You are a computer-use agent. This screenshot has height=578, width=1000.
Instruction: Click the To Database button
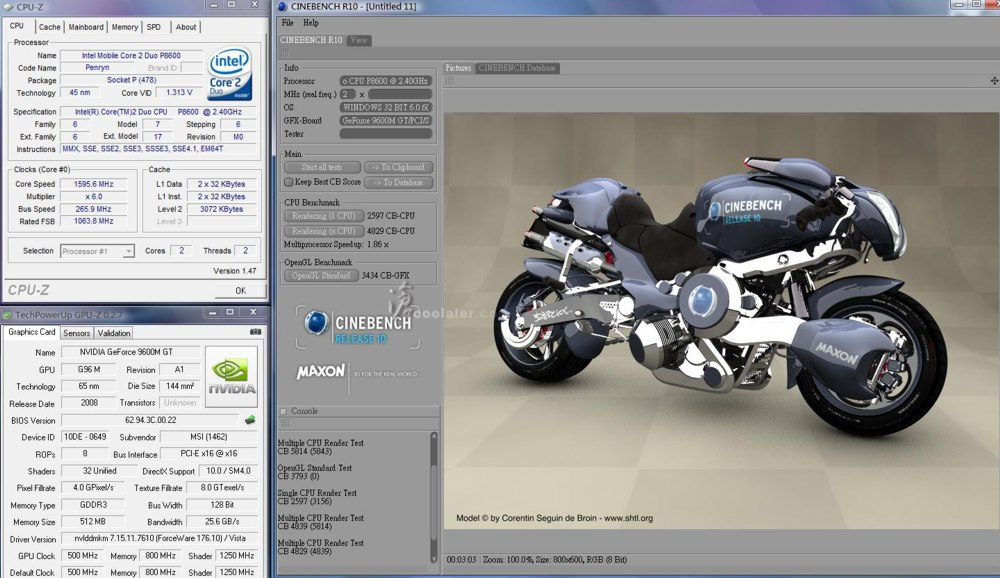pos(399,182)
